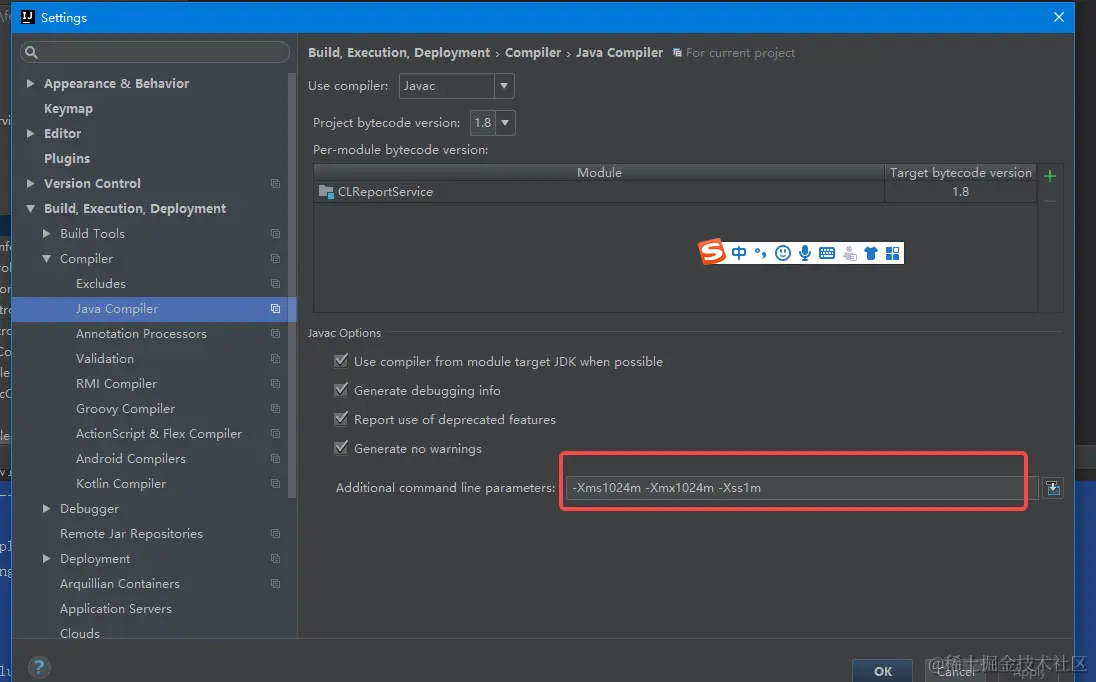Image resolution: width=1096 pixels, height=682 pixels.
Task: Expand command line parameters field icon
Action: pyautogui.click(x=1053, y=488)
